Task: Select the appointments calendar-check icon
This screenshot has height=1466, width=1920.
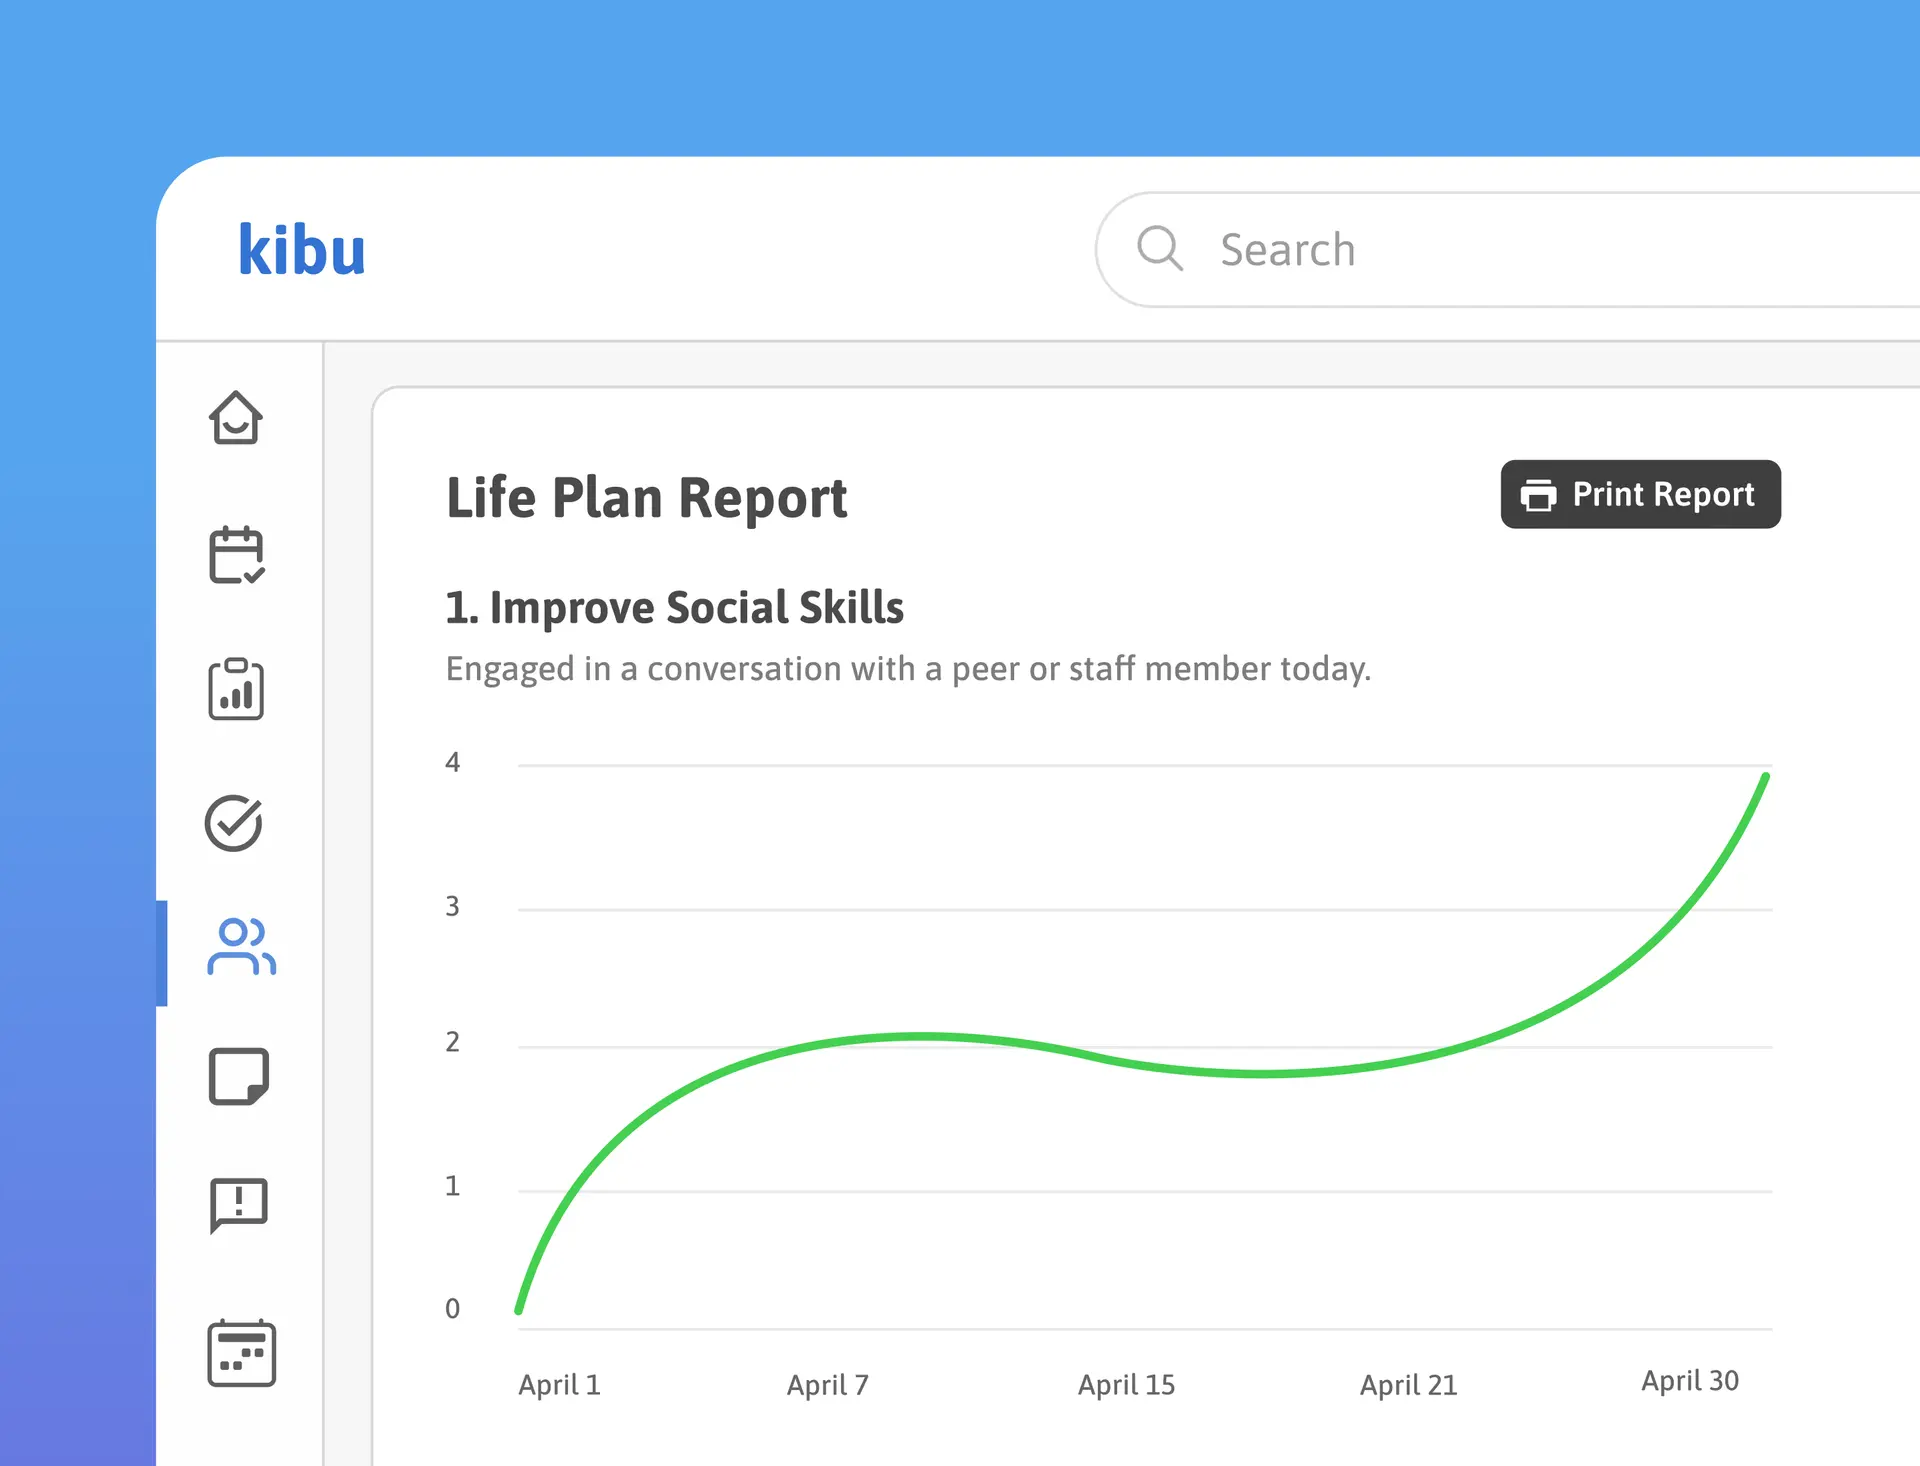Action: tap(236, 557)
